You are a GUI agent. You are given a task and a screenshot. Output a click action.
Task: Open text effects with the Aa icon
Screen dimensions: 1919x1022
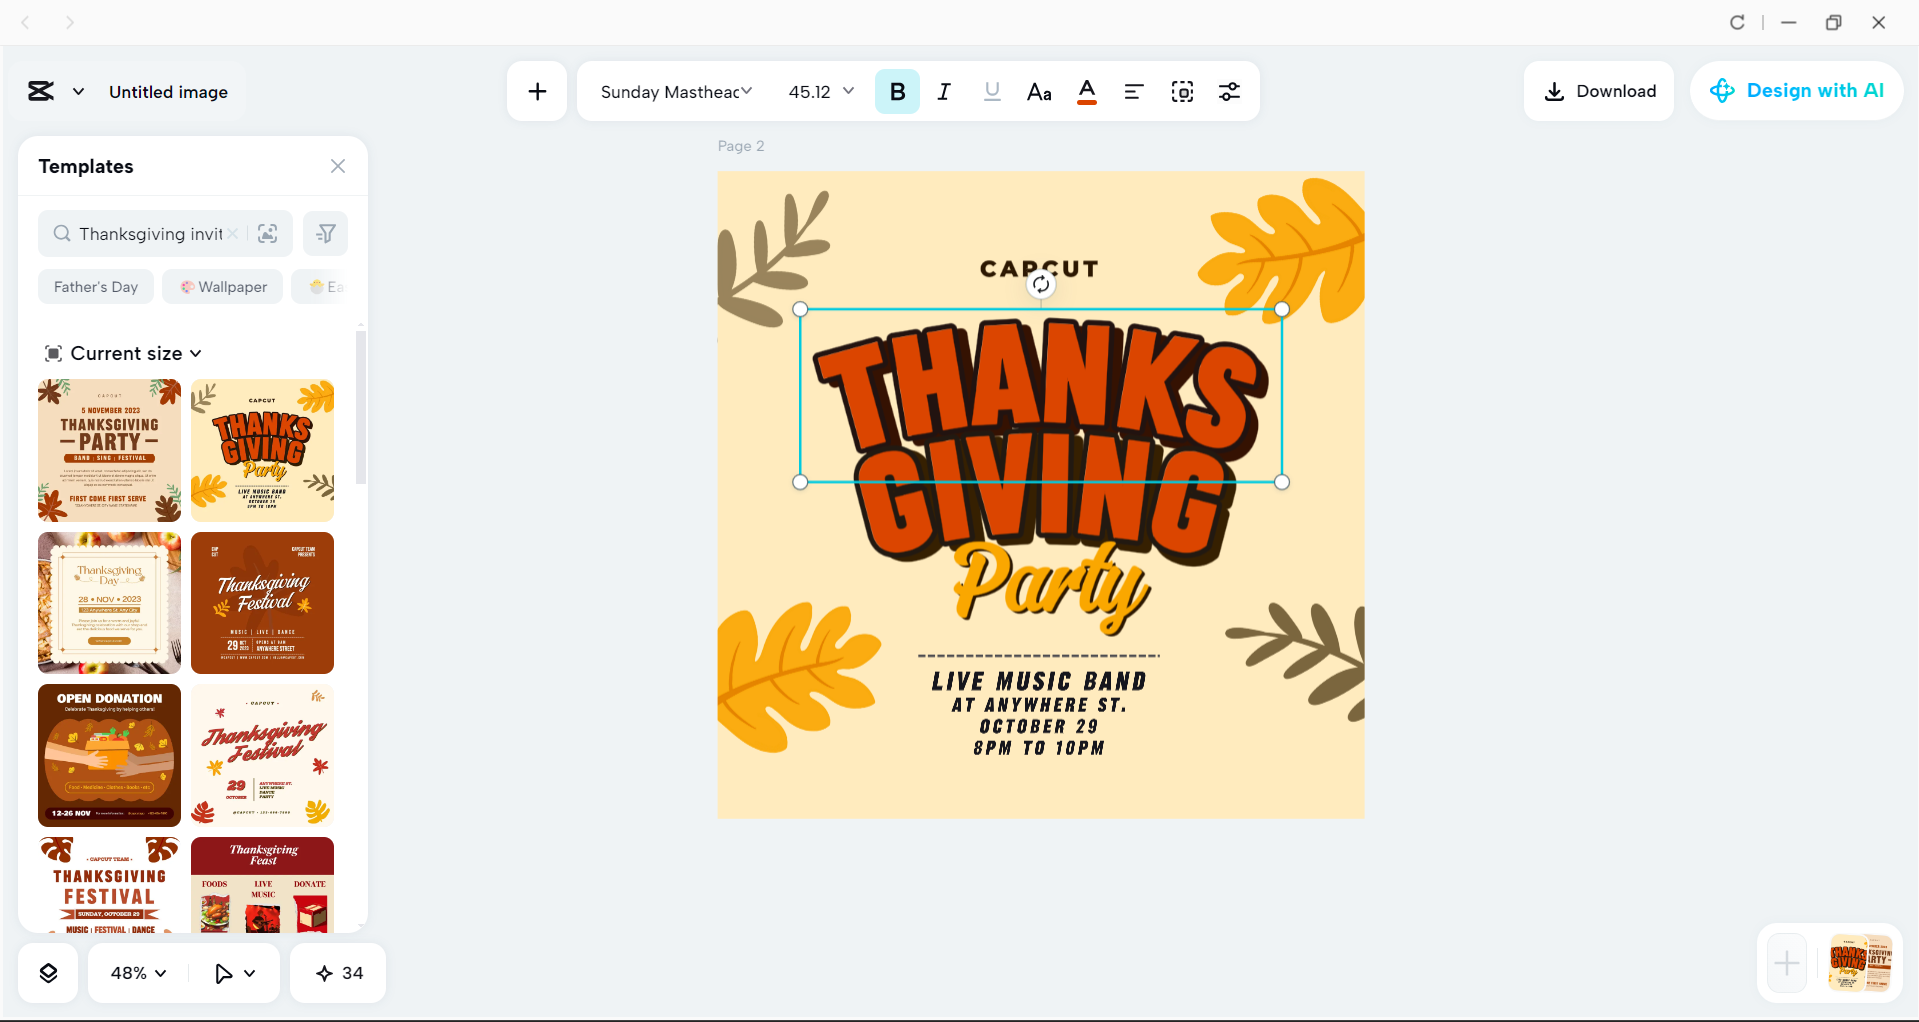(x=1039, y=91)
